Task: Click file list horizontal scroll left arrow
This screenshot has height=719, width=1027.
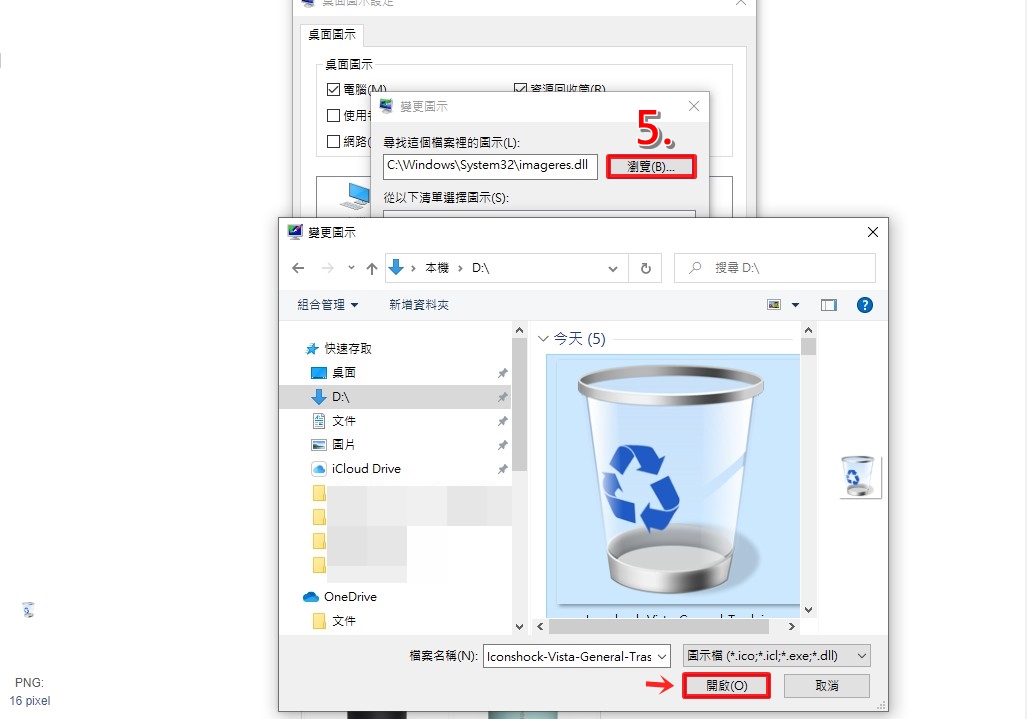Action: tap(540, 627)
